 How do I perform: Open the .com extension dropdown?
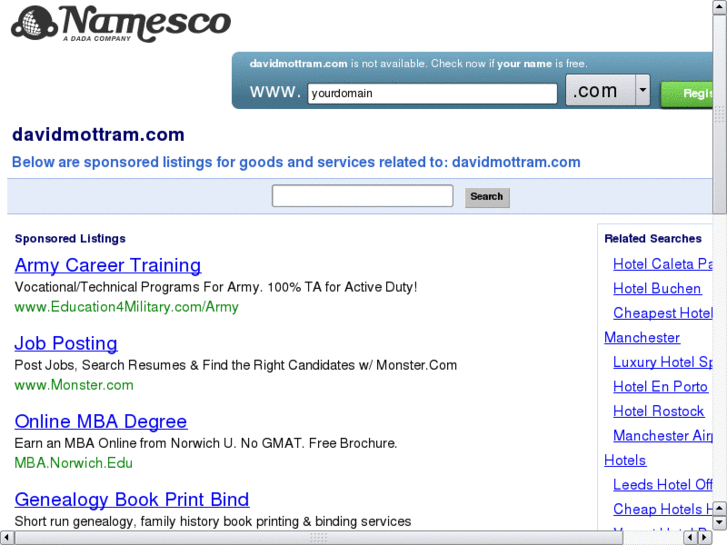tap(608, 90)
